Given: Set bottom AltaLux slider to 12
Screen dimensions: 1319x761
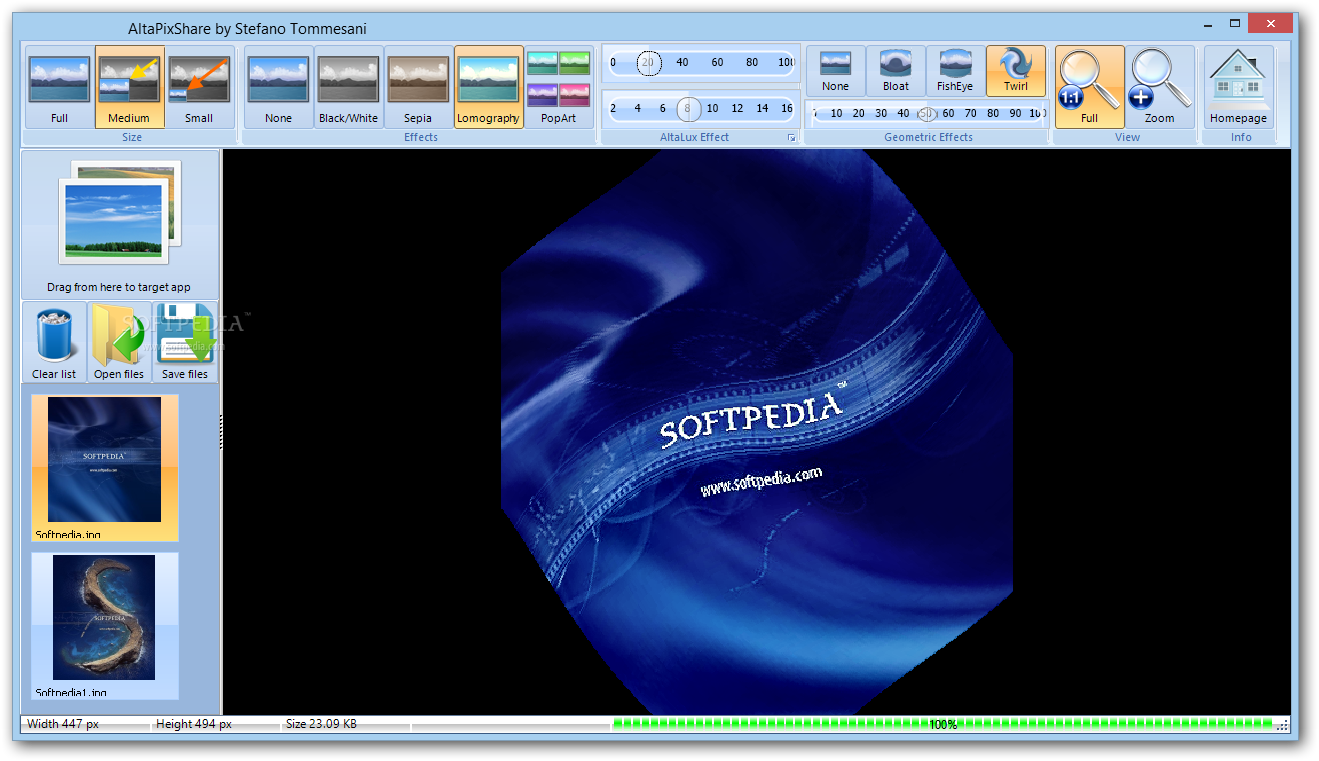Looking at the screenshot, I should point(737,108).
